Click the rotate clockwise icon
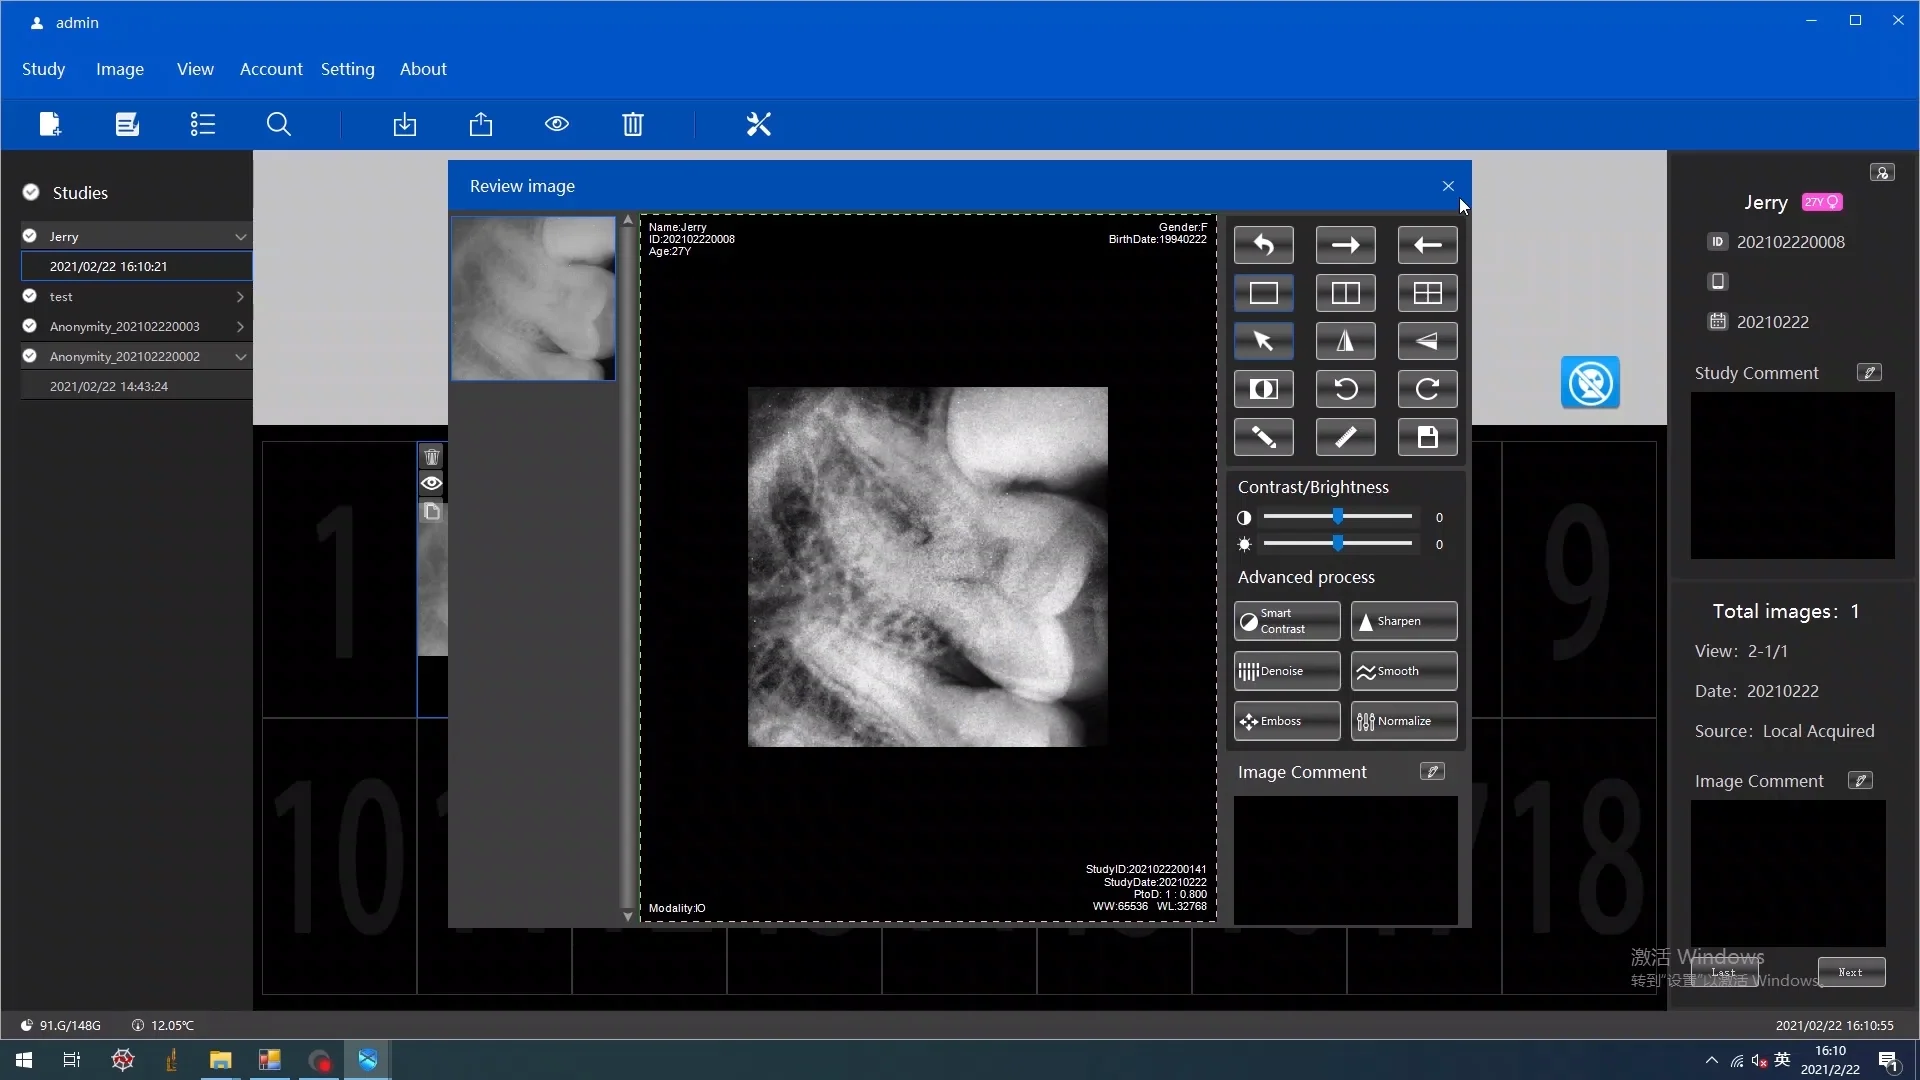 (1427, 389)
